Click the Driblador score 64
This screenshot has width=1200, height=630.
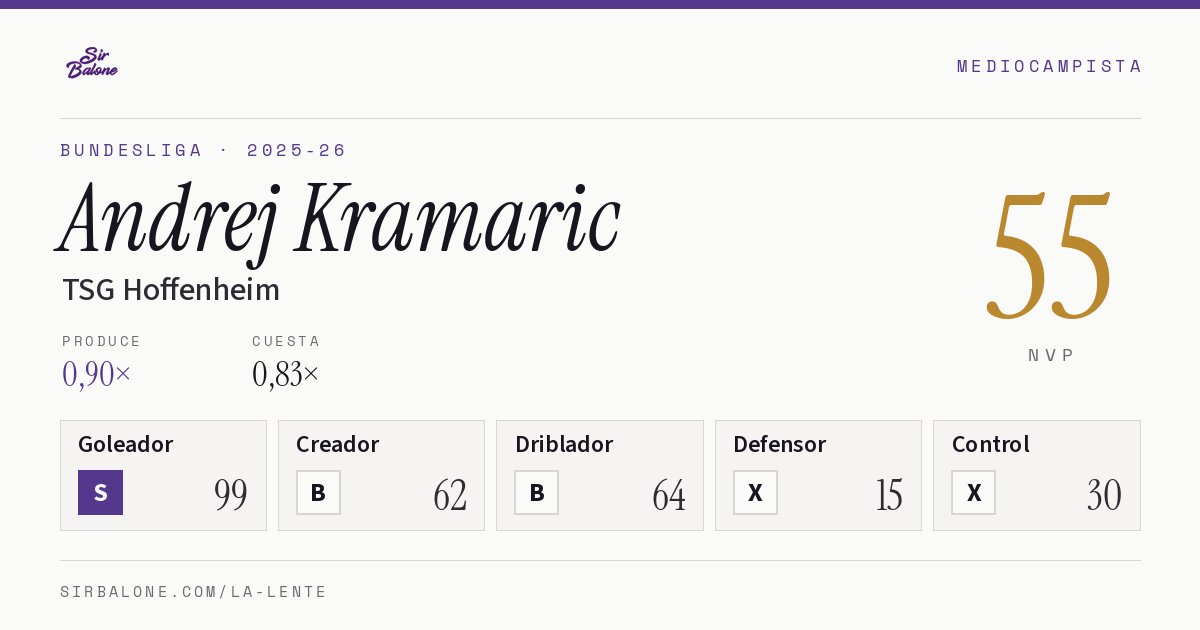coord(669,495)
